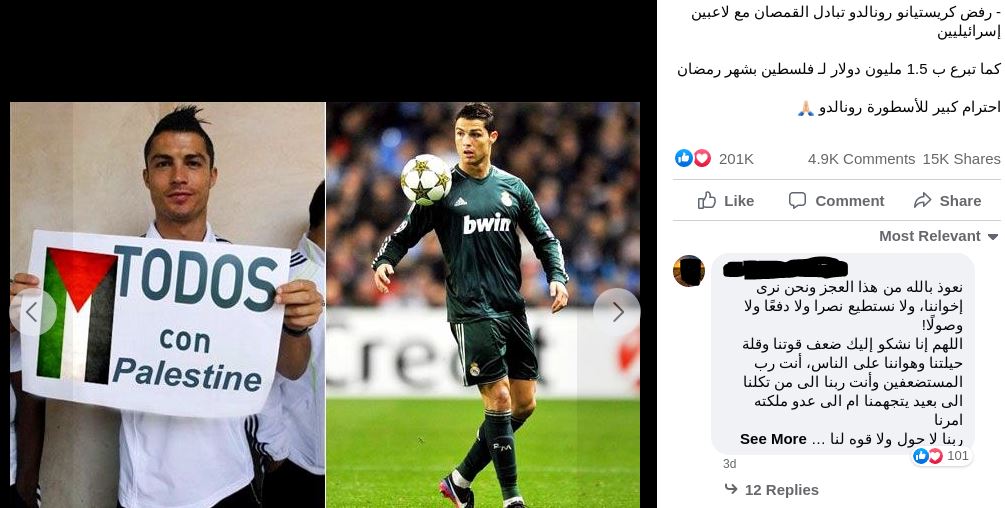The height and width of the screenshot is (508, 1005).
Task: View the 15K Shares list
Action: pyautogui.click(x=961, y=159)
